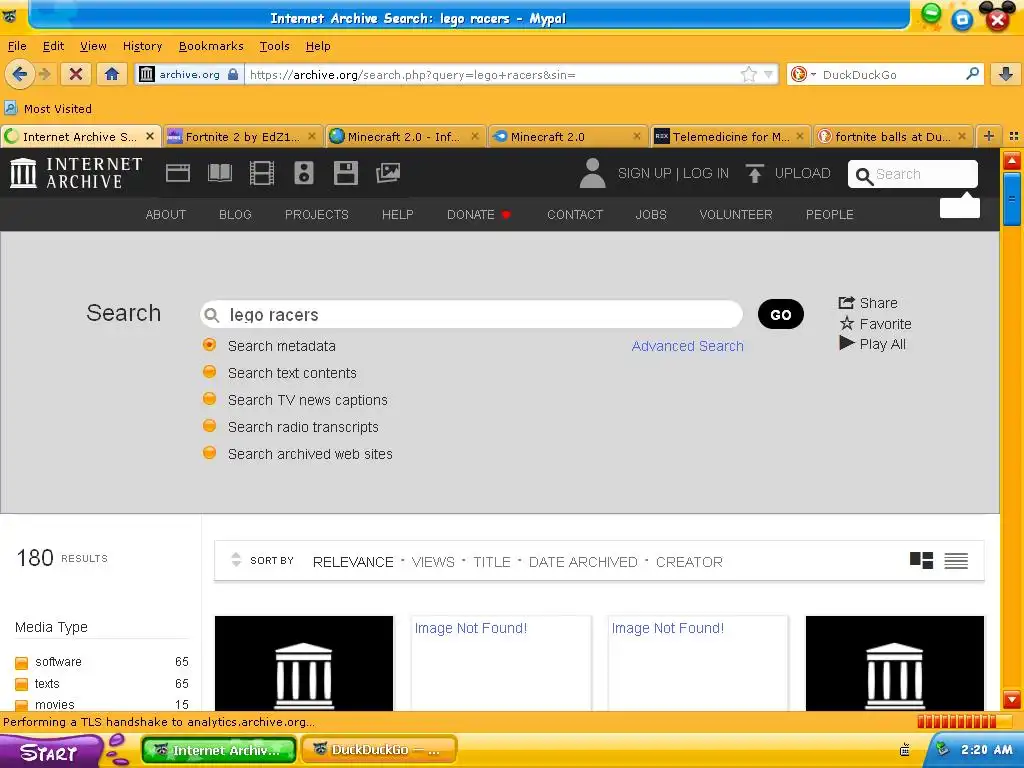Click the header Search input box
This screenshot has width=1024, height=768.
coord(912,174)
